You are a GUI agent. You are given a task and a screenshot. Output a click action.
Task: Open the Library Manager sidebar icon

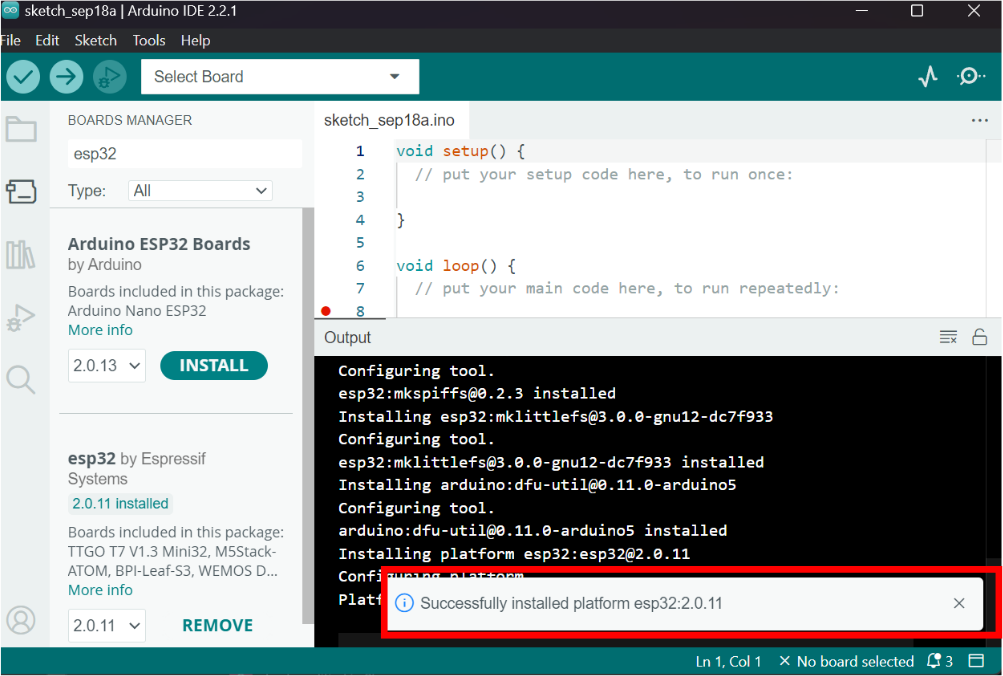point(21,255)
